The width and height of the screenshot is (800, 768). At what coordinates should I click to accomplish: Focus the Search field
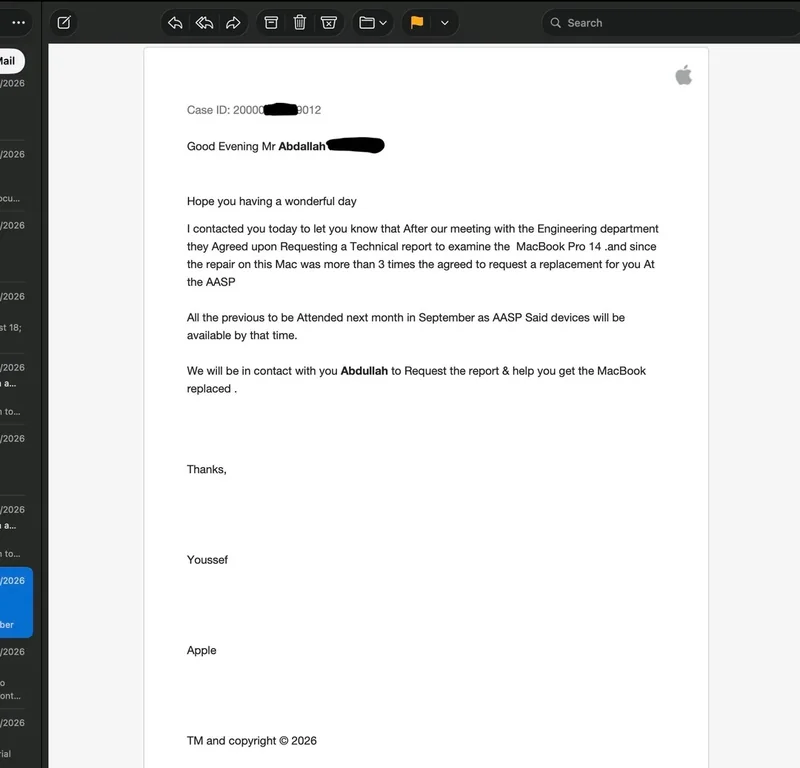[673, 23]
